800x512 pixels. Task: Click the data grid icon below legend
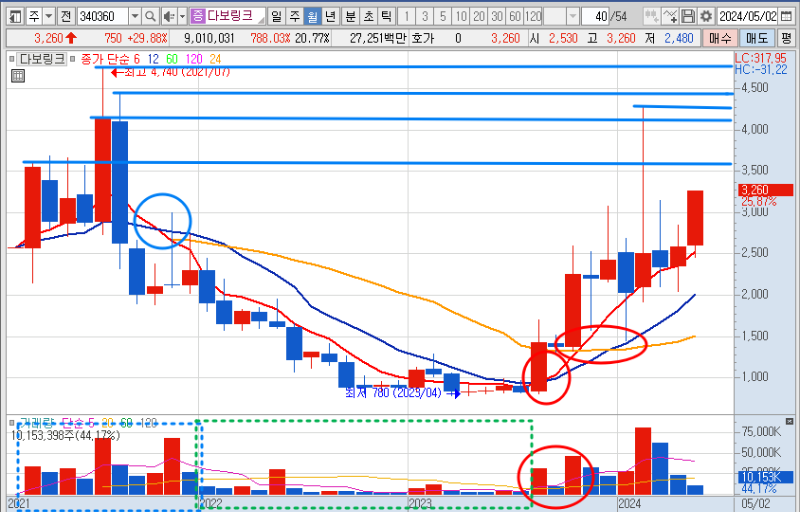pyautogui.click(x=18, y=76)
